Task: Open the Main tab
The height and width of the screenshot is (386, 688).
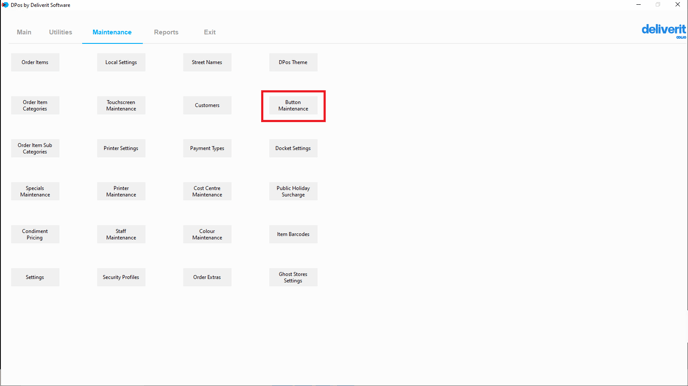Action: click(24, 32)
